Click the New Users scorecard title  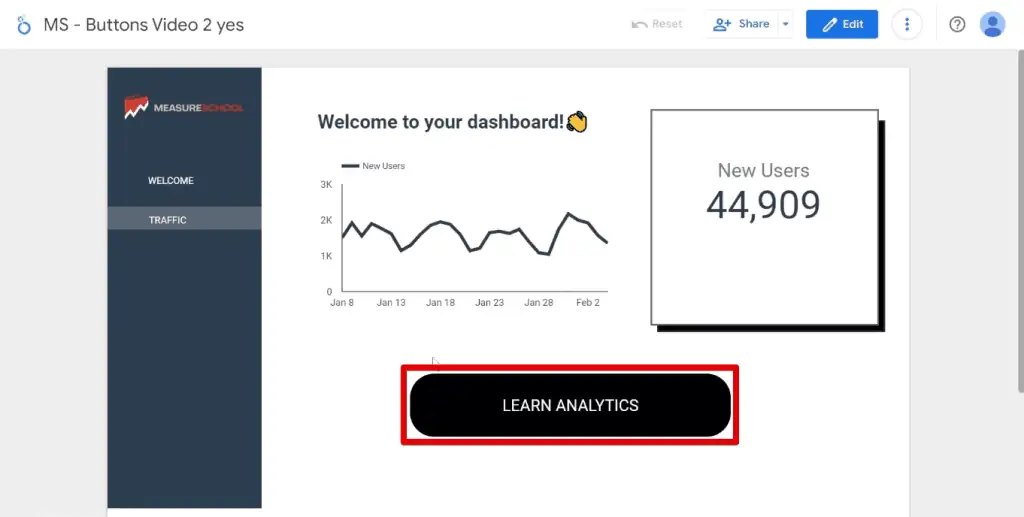(763, 170)
